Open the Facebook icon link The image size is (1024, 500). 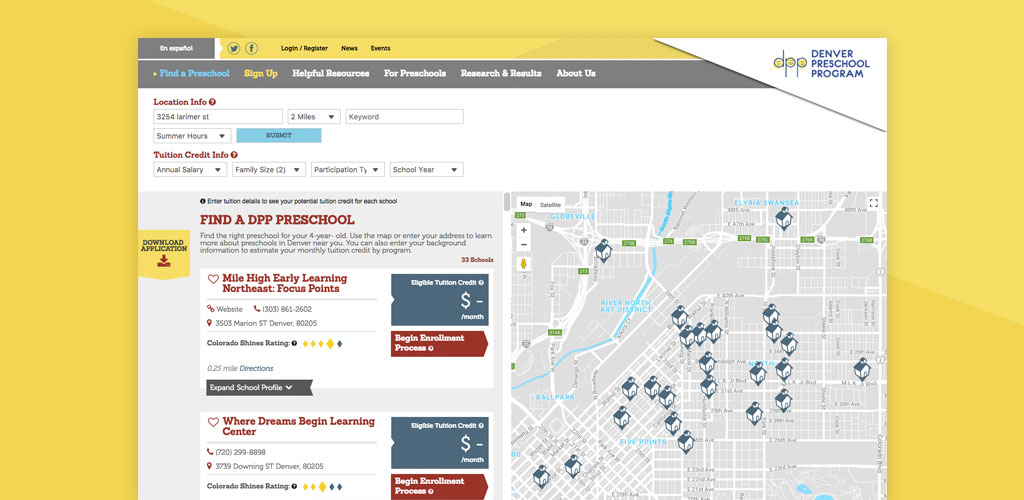click(x=251, y=48)
